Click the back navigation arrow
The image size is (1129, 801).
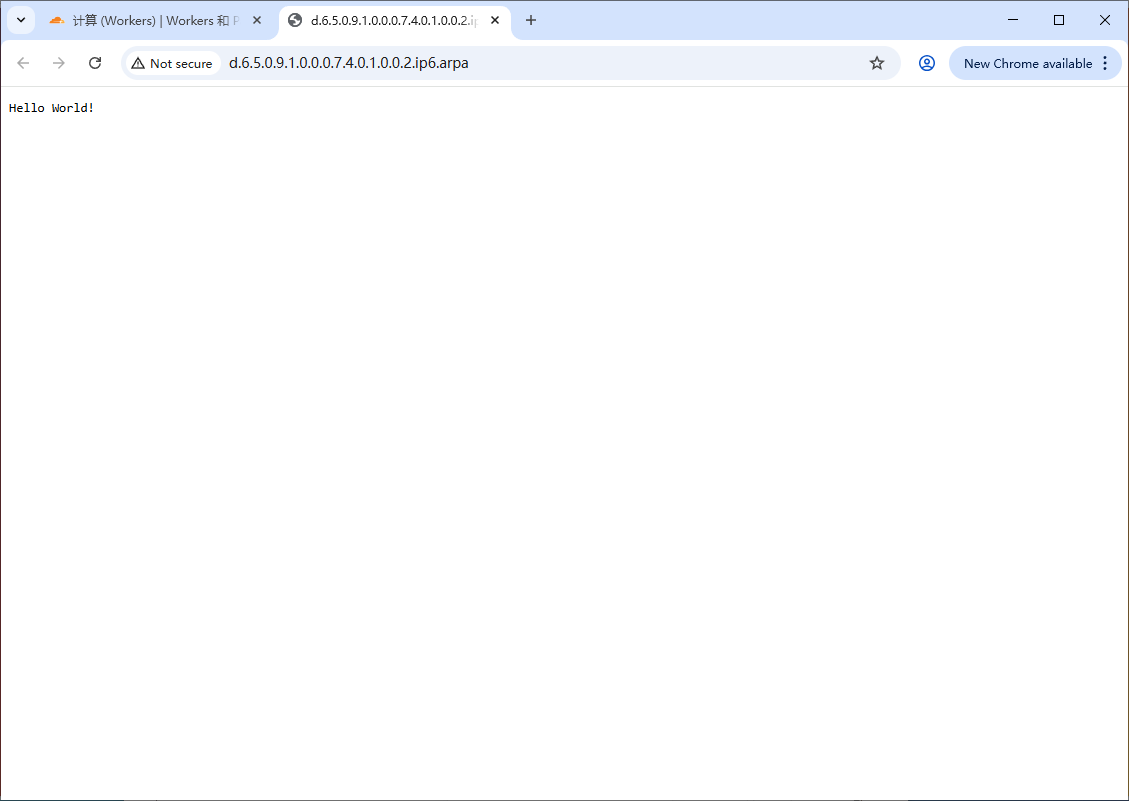(x=23, y=63)
